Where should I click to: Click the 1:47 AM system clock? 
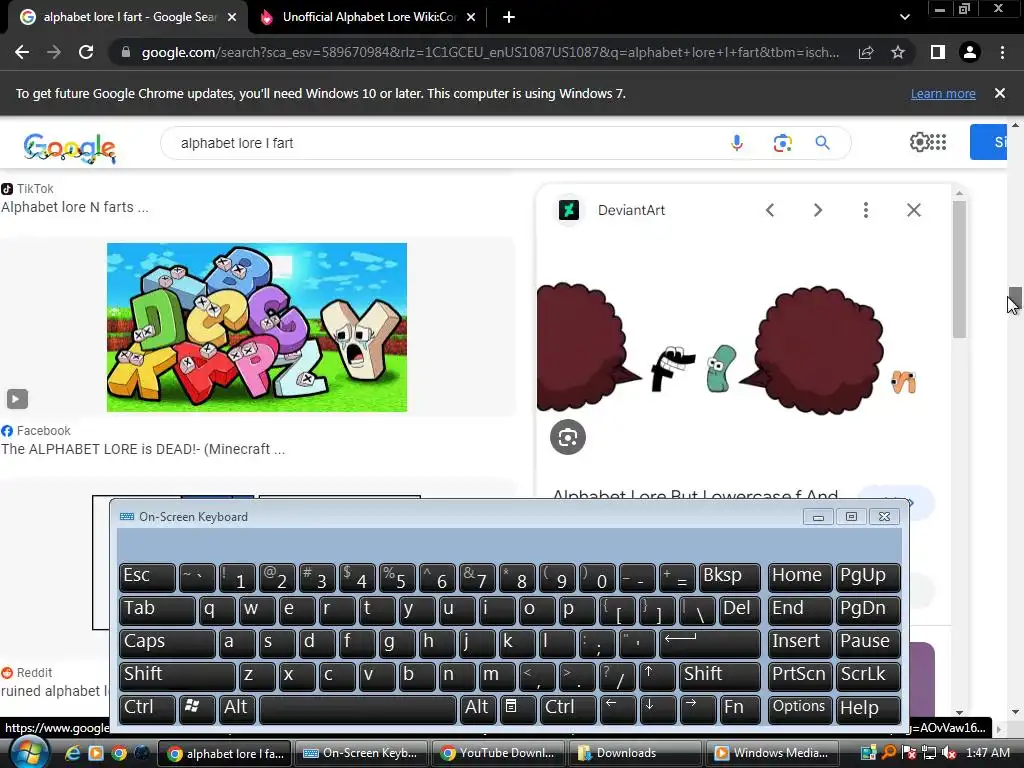coord(987,754)
